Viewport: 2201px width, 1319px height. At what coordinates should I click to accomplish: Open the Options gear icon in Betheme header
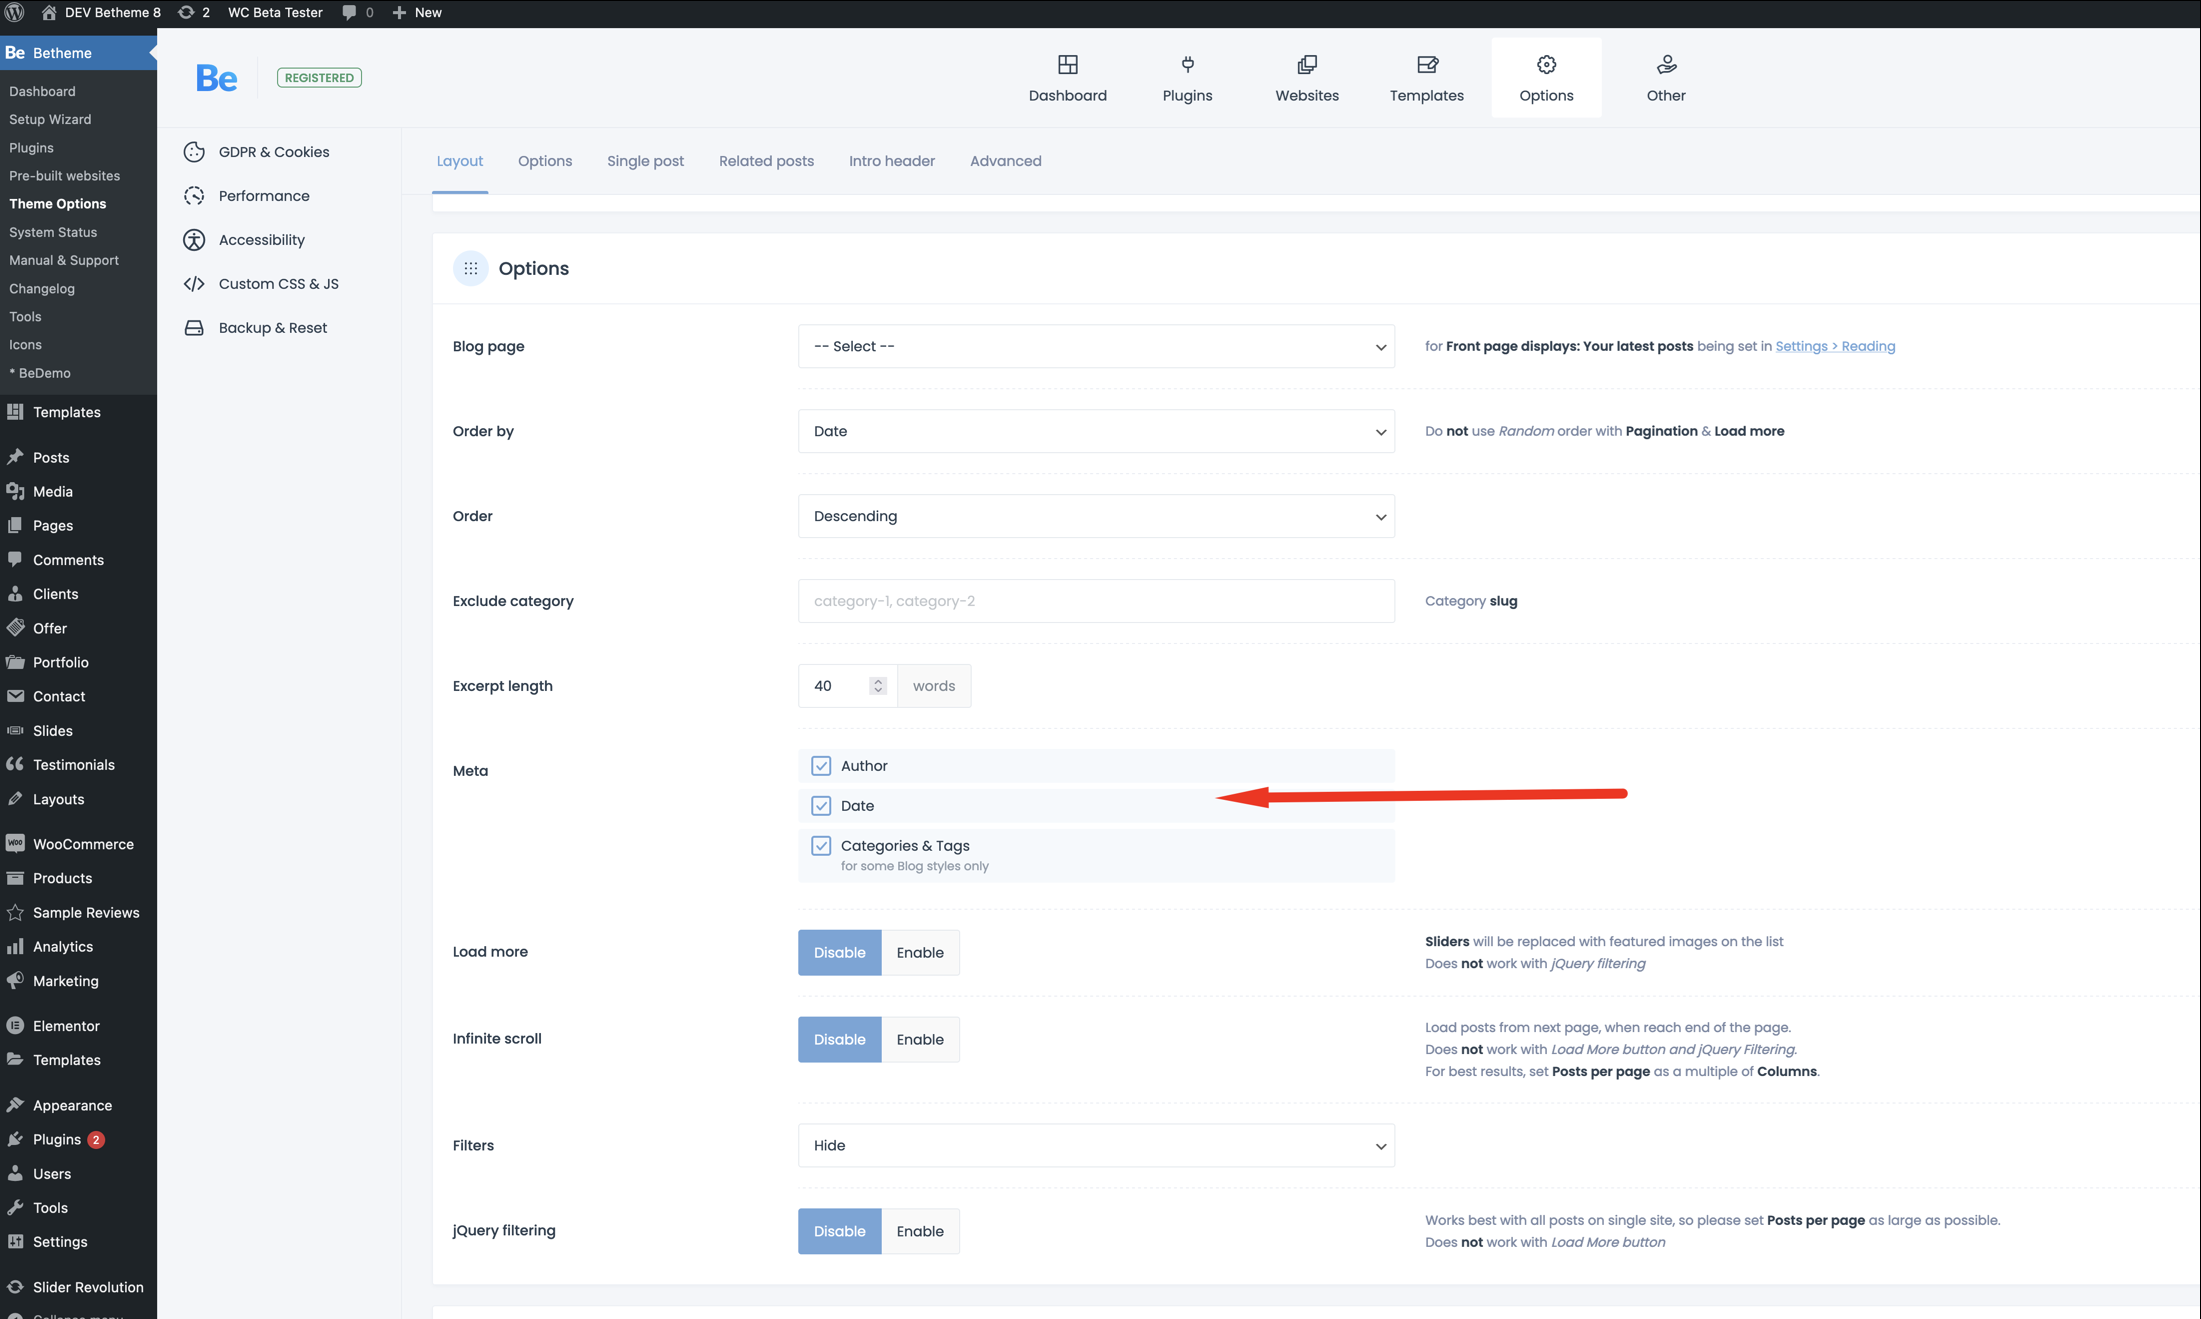click(1546, 65)
